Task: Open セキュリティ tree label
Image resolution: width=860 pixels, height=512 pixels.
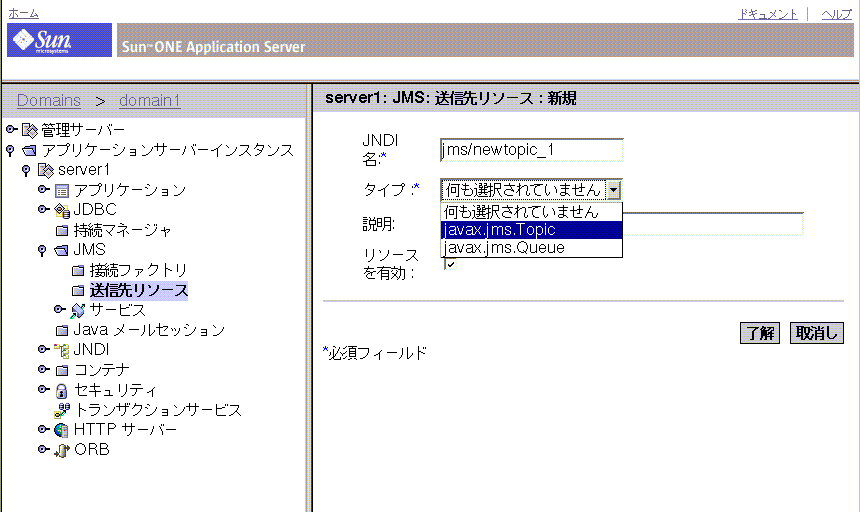Action: point(115,390)
